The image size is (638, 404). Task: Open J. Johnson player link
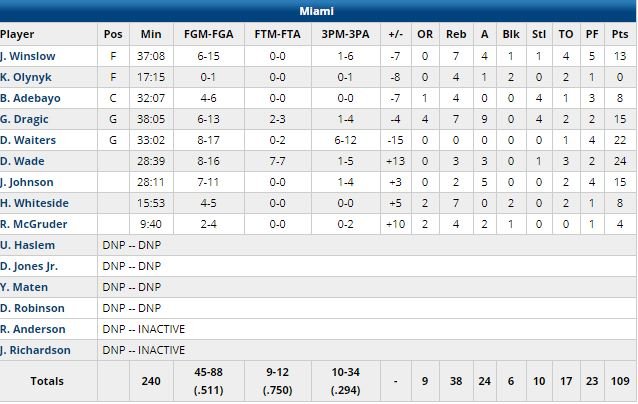click(x=26, y=182)
